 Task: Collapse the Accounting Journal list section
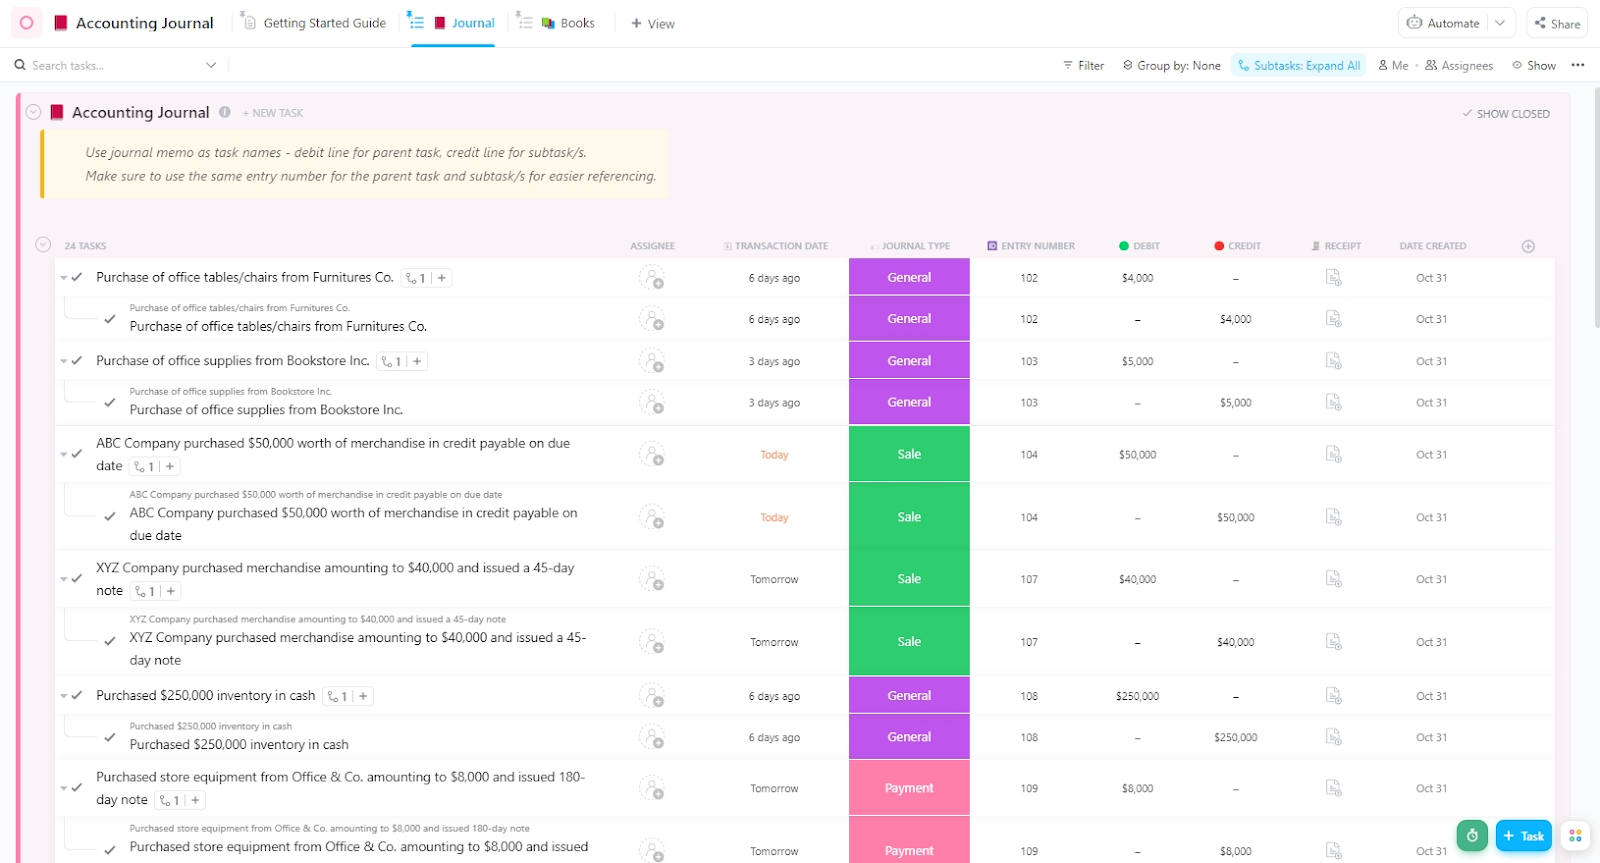click(34, 112)
